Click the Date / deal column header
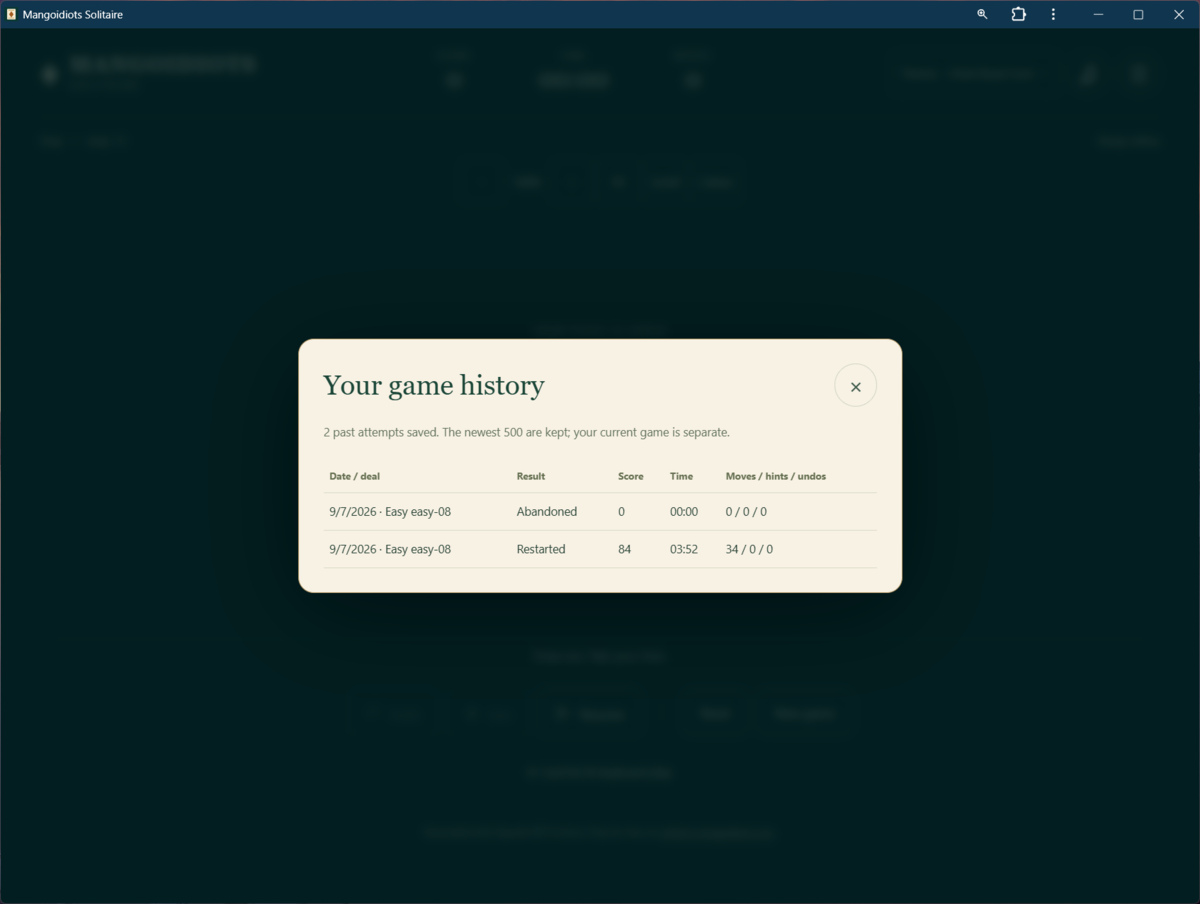1200x904 pixels. pyautogui.click(x=355, y=476)
